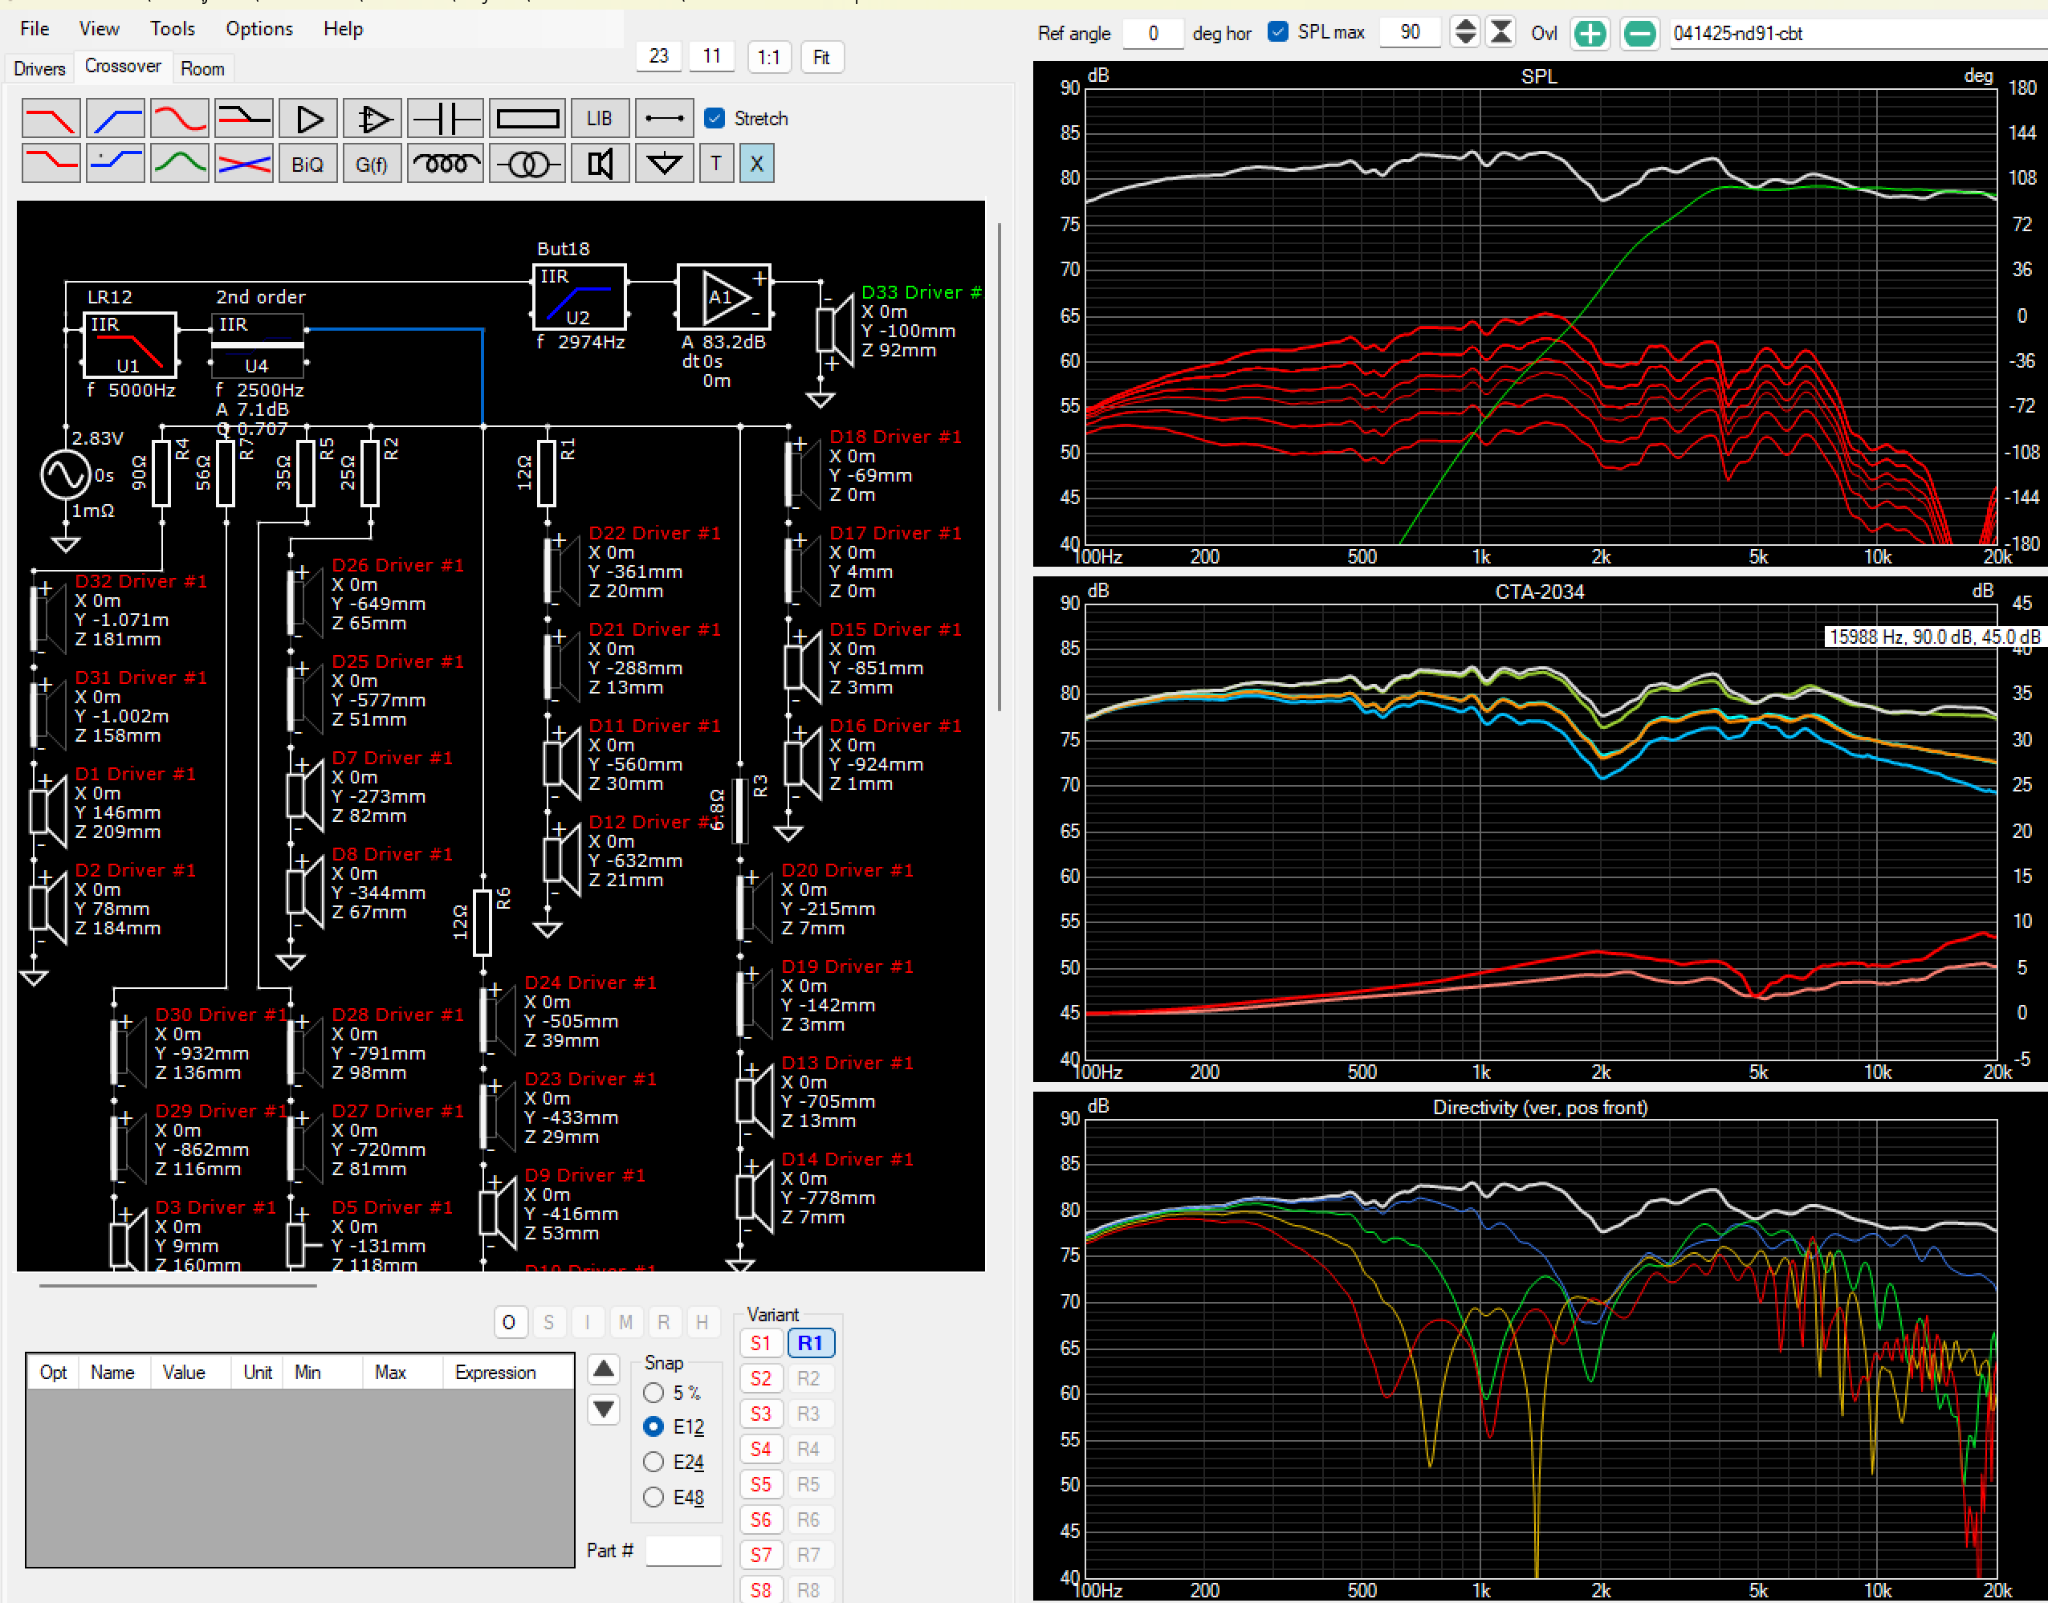
Task: Open the Tools menu
Action: click(172, 28)
